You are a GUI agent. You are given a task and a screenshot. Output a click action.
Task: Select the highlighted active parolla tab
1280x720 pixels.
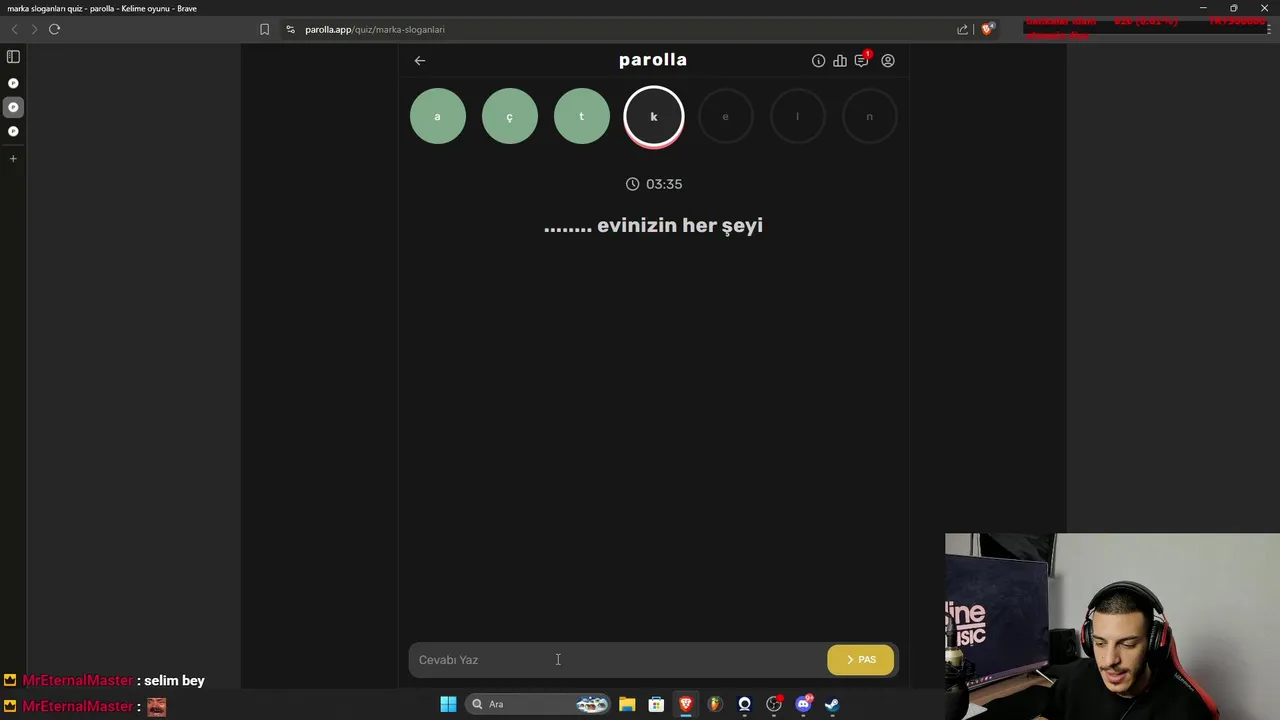(x=13, y=107)
